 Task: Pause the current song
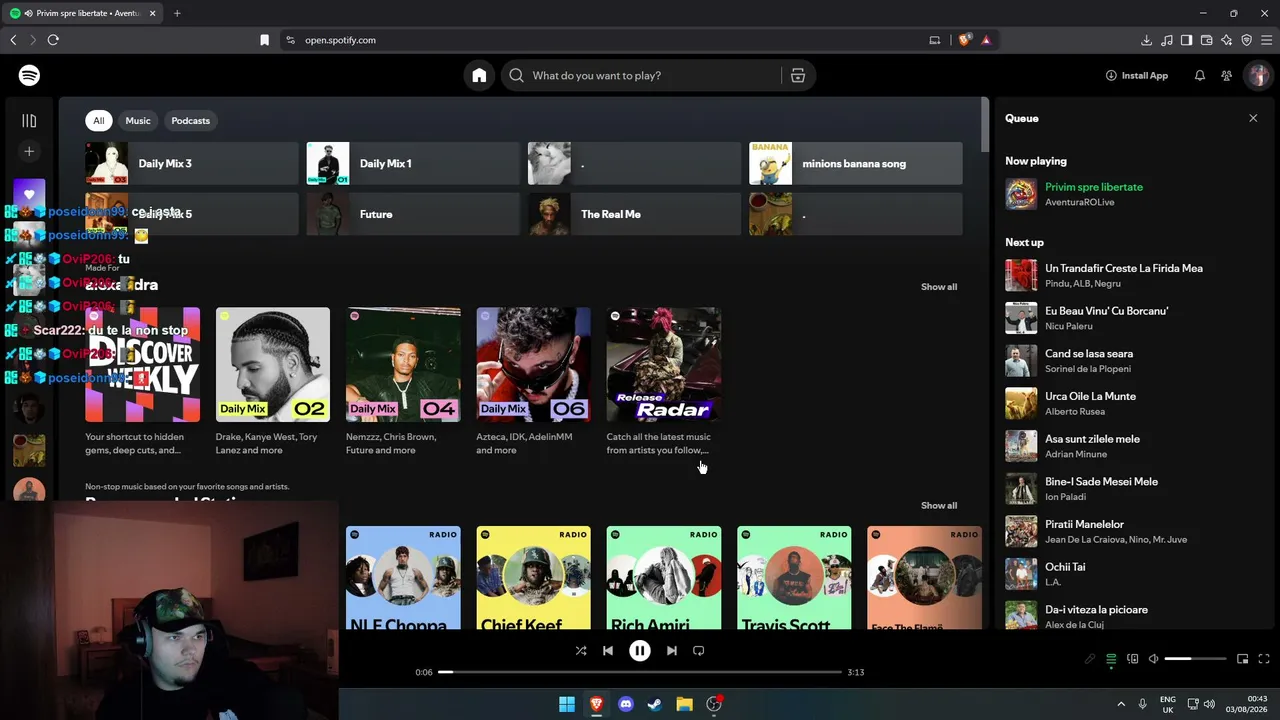pyautogui.click(x=640, y=651)
